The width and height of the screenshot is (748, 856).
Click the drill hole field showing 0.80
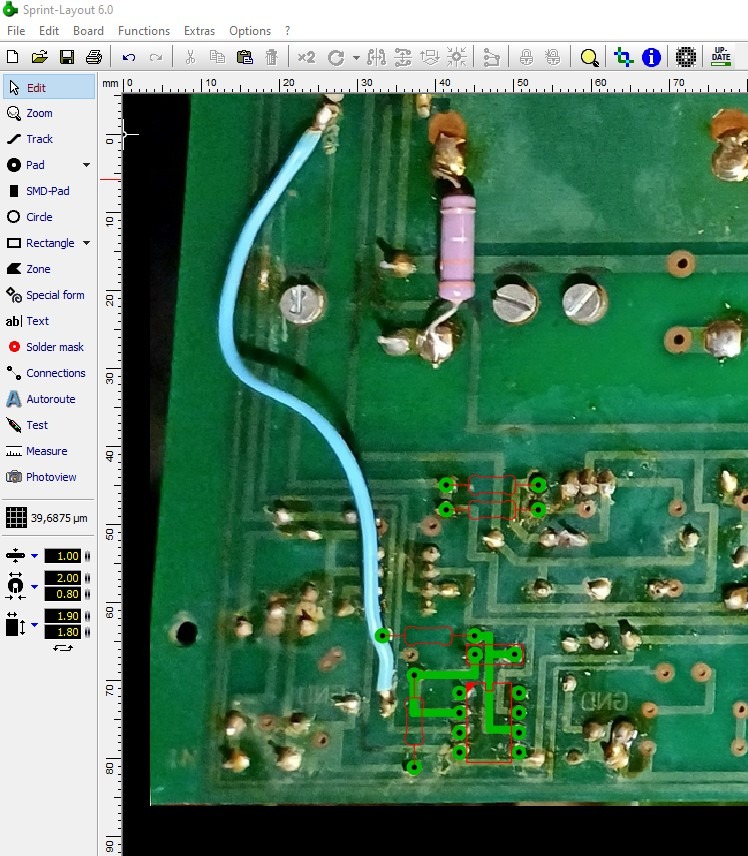pos(63,594)
